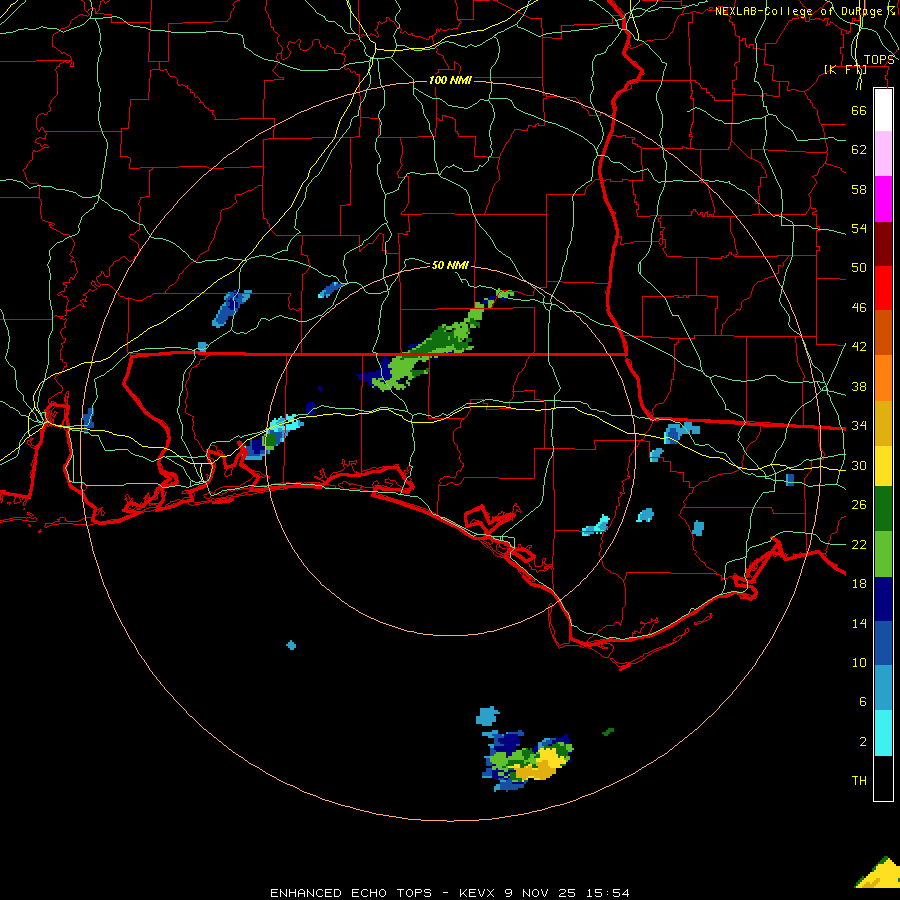Select the legend value 46
This screenshot has width=900, height=900.
859,308
